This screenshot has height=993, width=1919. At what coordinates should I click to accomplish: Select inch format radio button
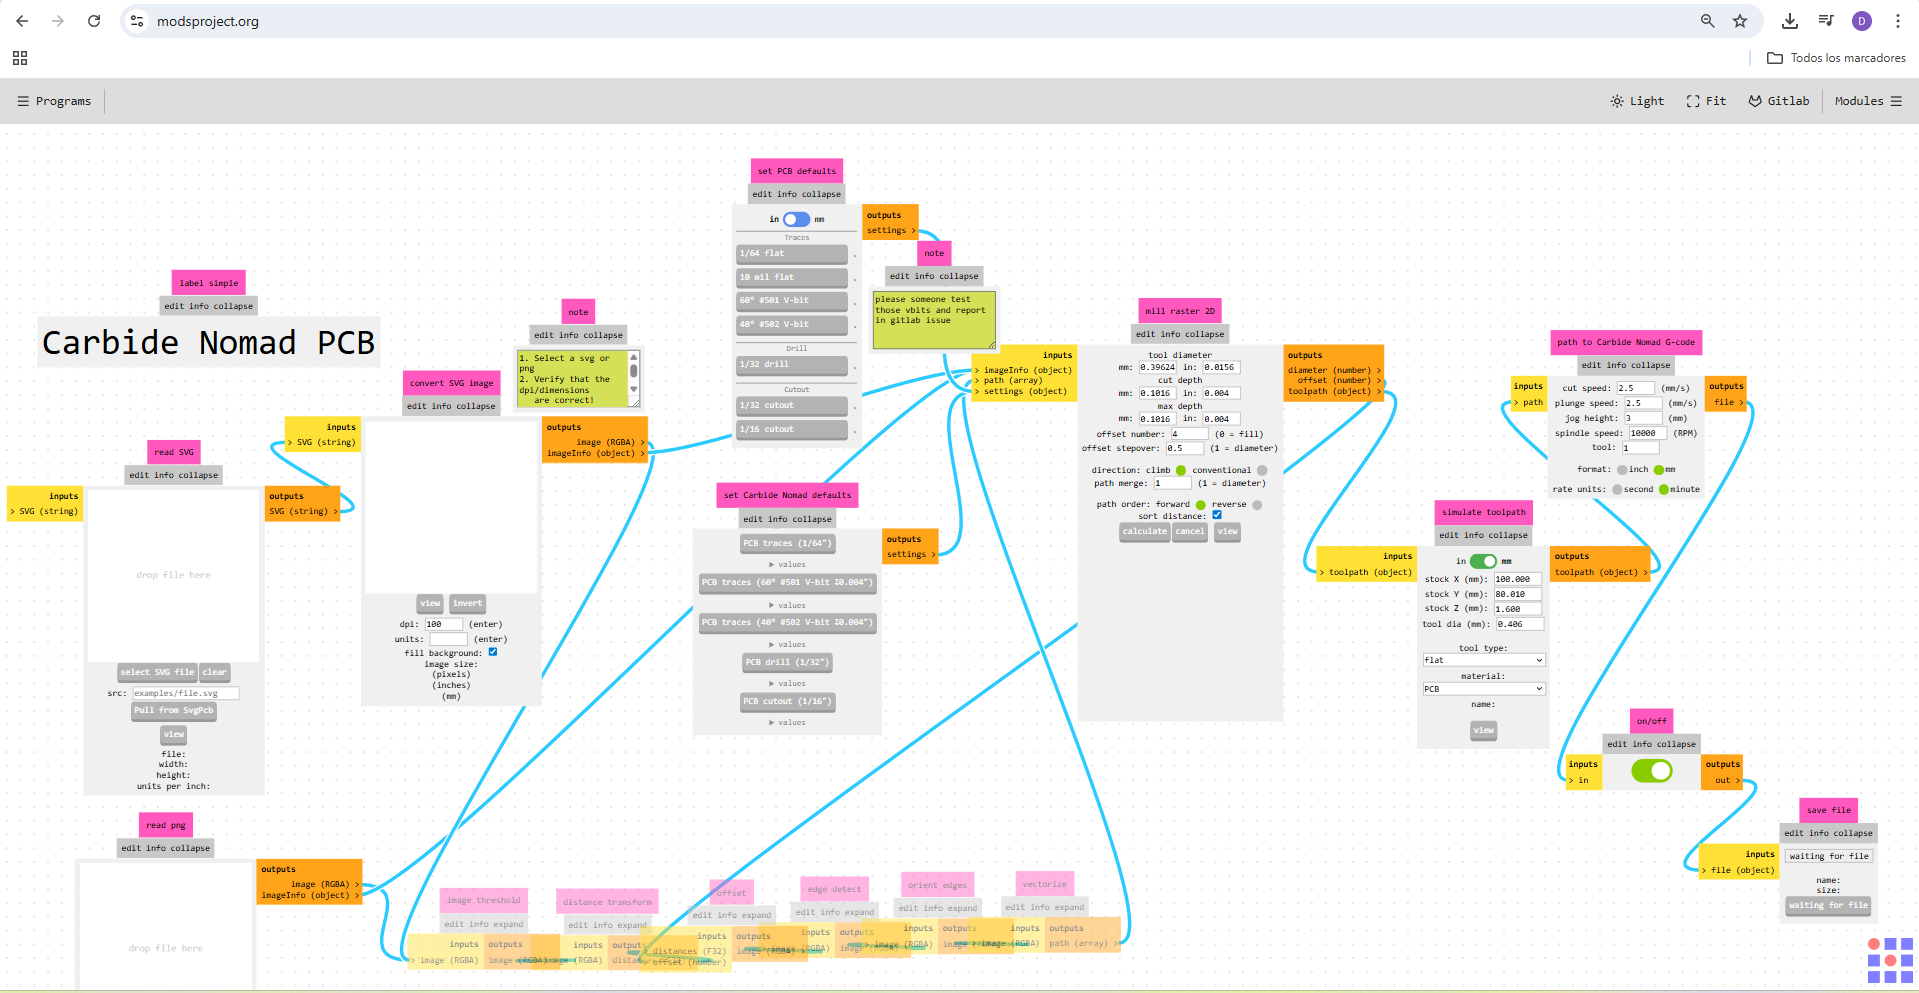[x=1622, y=470]
